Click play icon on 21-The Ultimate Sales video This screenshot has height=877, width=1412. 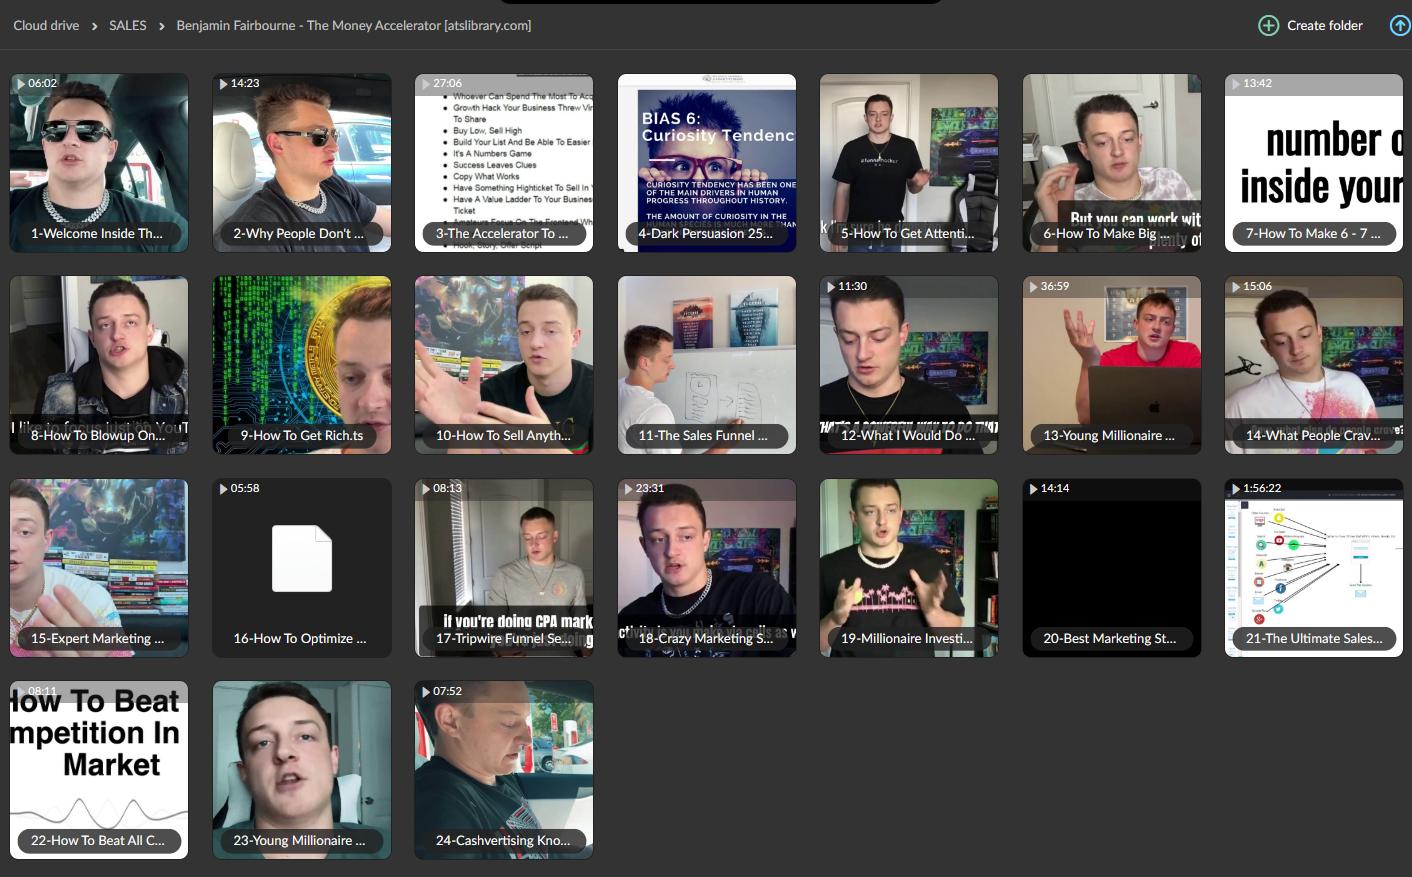coord(1234,489)
